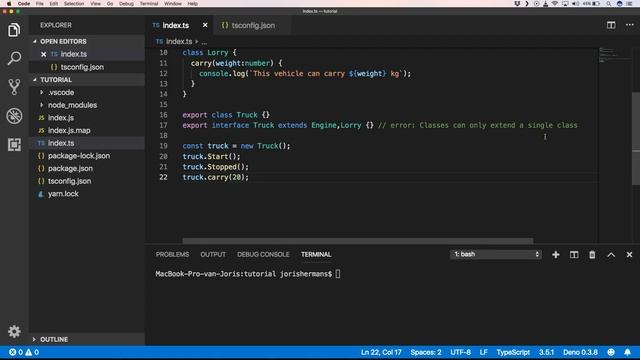Open tsconfig.json in Tutorial file tree
The image size is (640, 360).
tap(87, 181)
